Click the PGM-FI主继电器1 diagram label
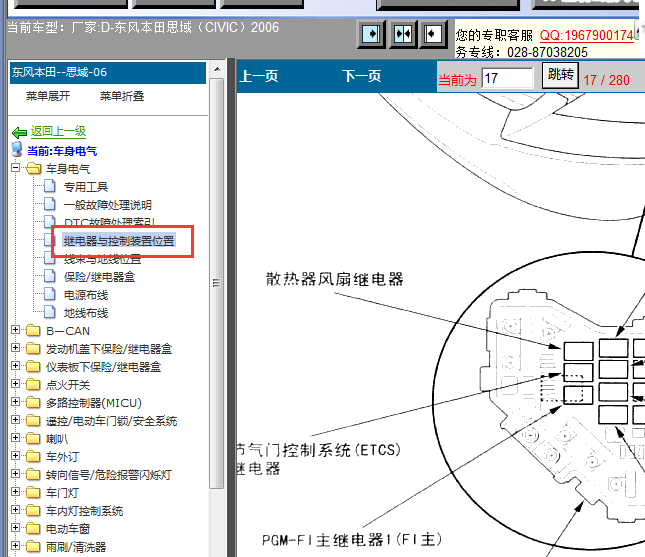 pos(352,539)
